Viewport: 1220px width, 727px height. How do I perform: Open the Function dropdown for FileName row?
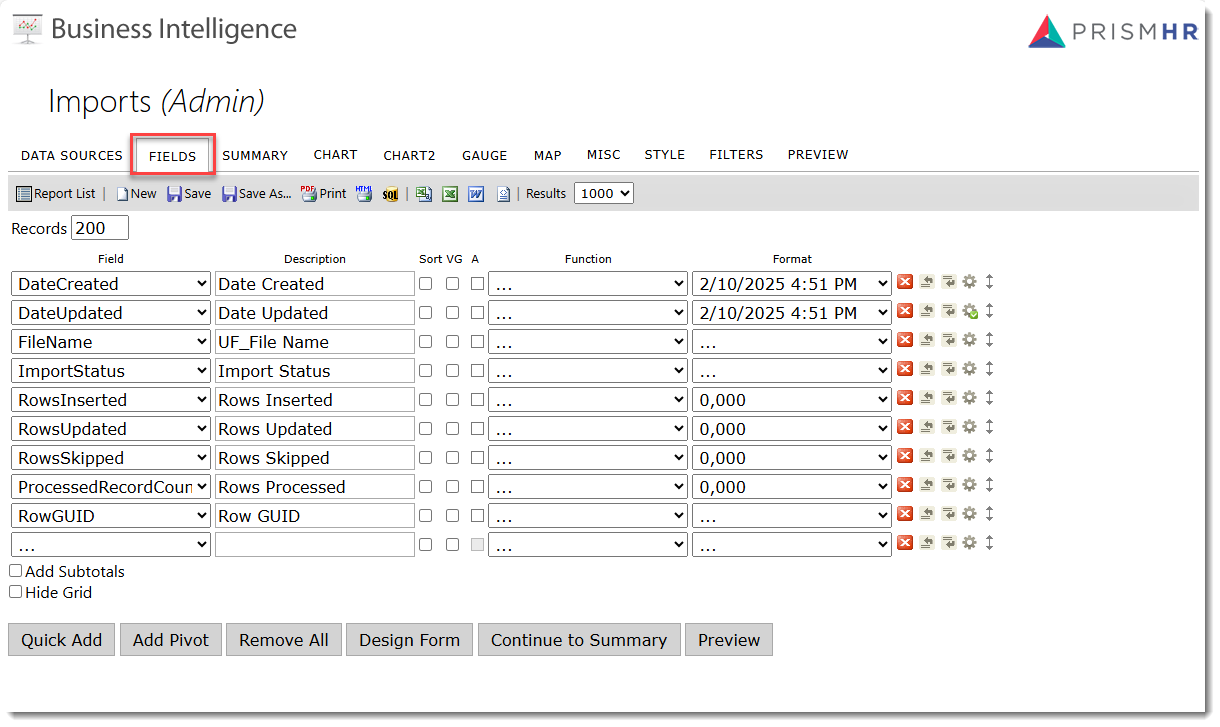(587, 342)
